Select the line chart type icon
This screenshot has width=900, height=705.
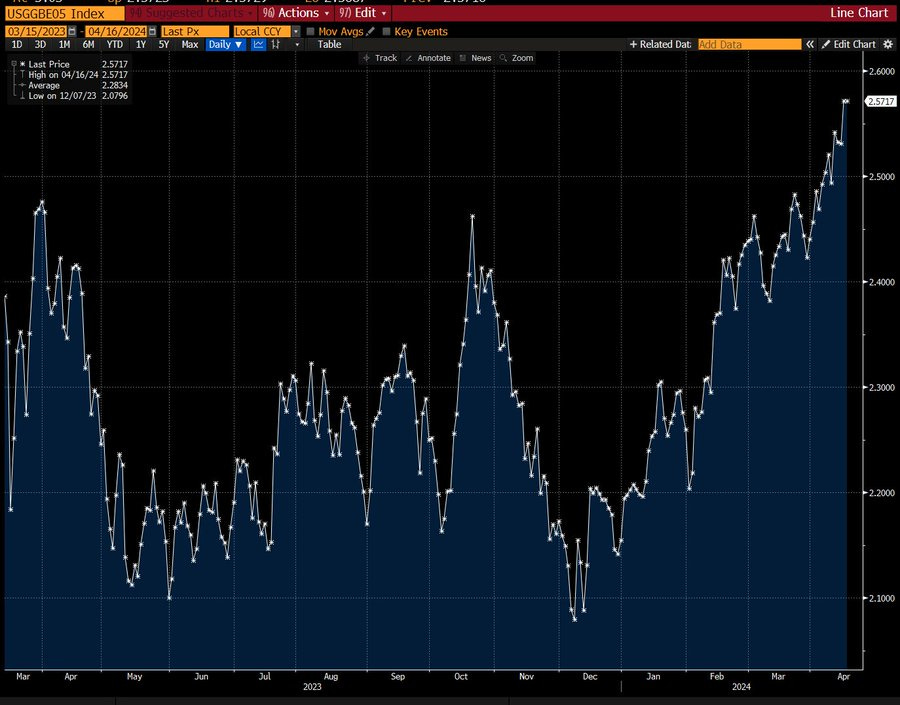point(258,44)
